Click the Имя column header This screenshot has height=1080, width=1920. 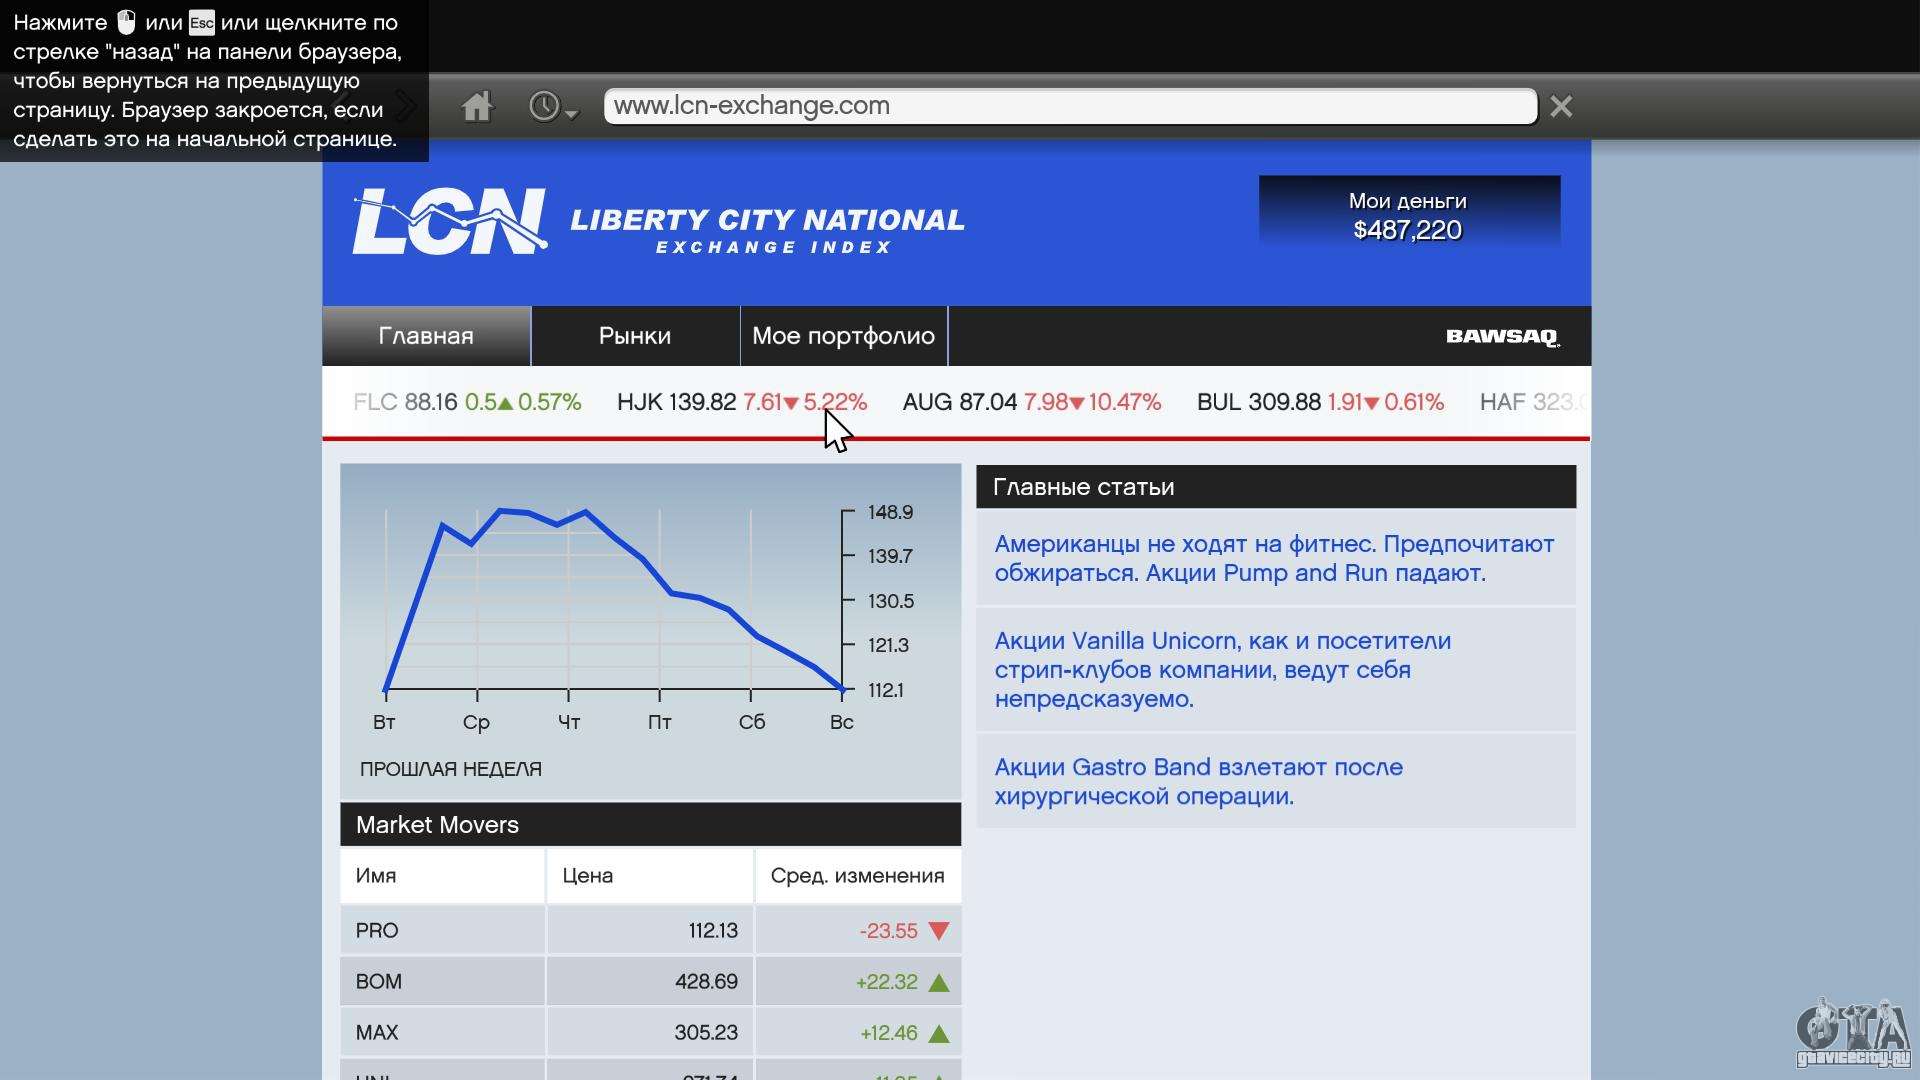pyautogui.click(x=442, y=876)
